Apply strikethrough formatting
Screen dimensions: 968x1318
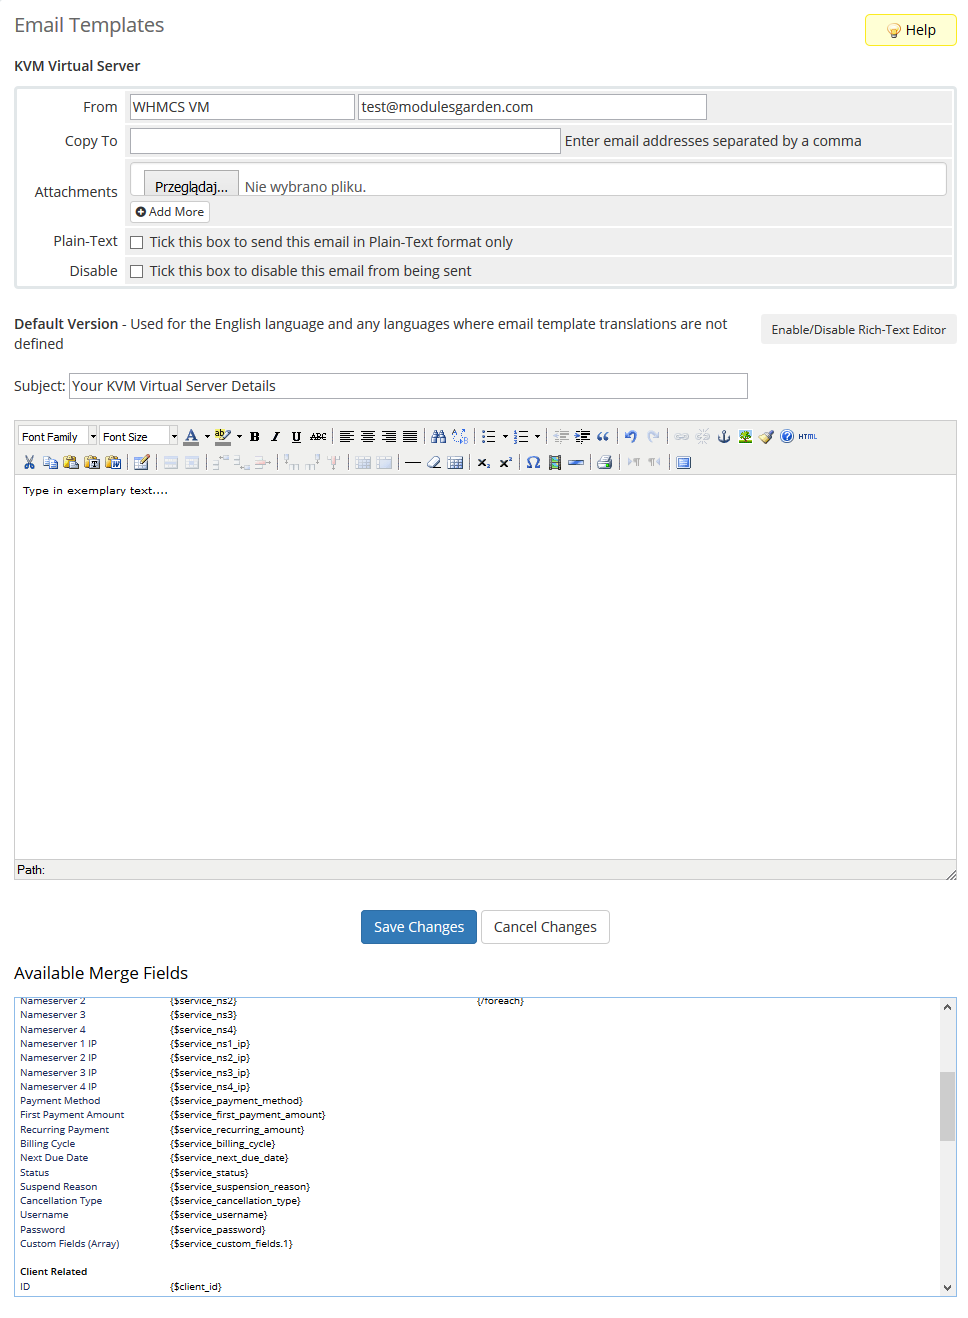click(318, 436)
